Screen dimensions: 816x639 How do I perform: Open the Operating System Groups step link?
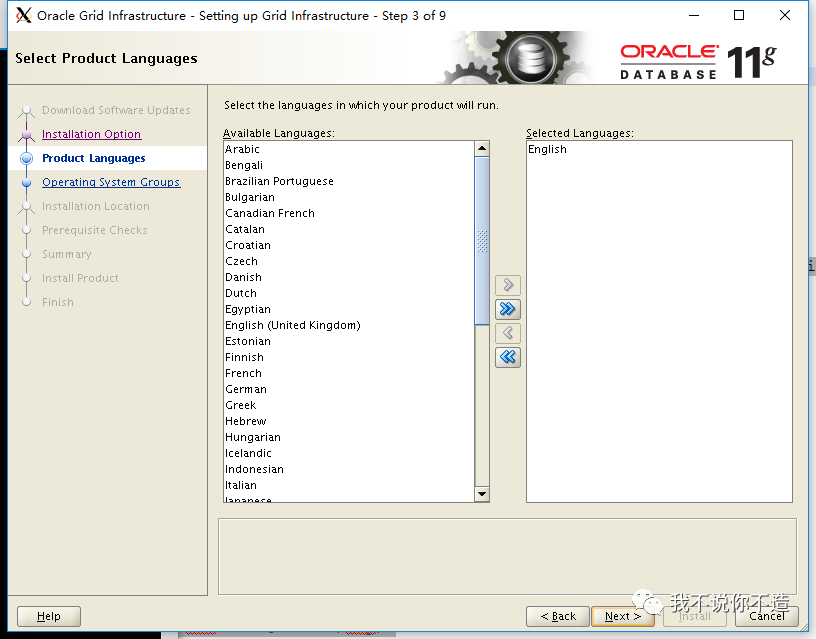(x=111, y=182)
